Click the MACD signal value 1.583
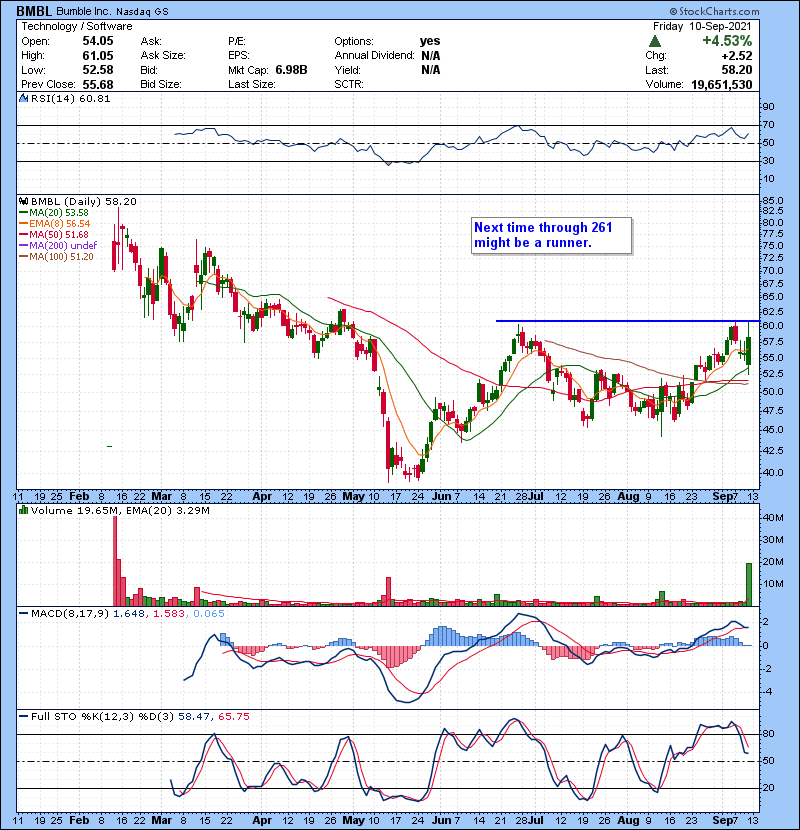Screen dimensions: 800x830 tap(169, 614)
